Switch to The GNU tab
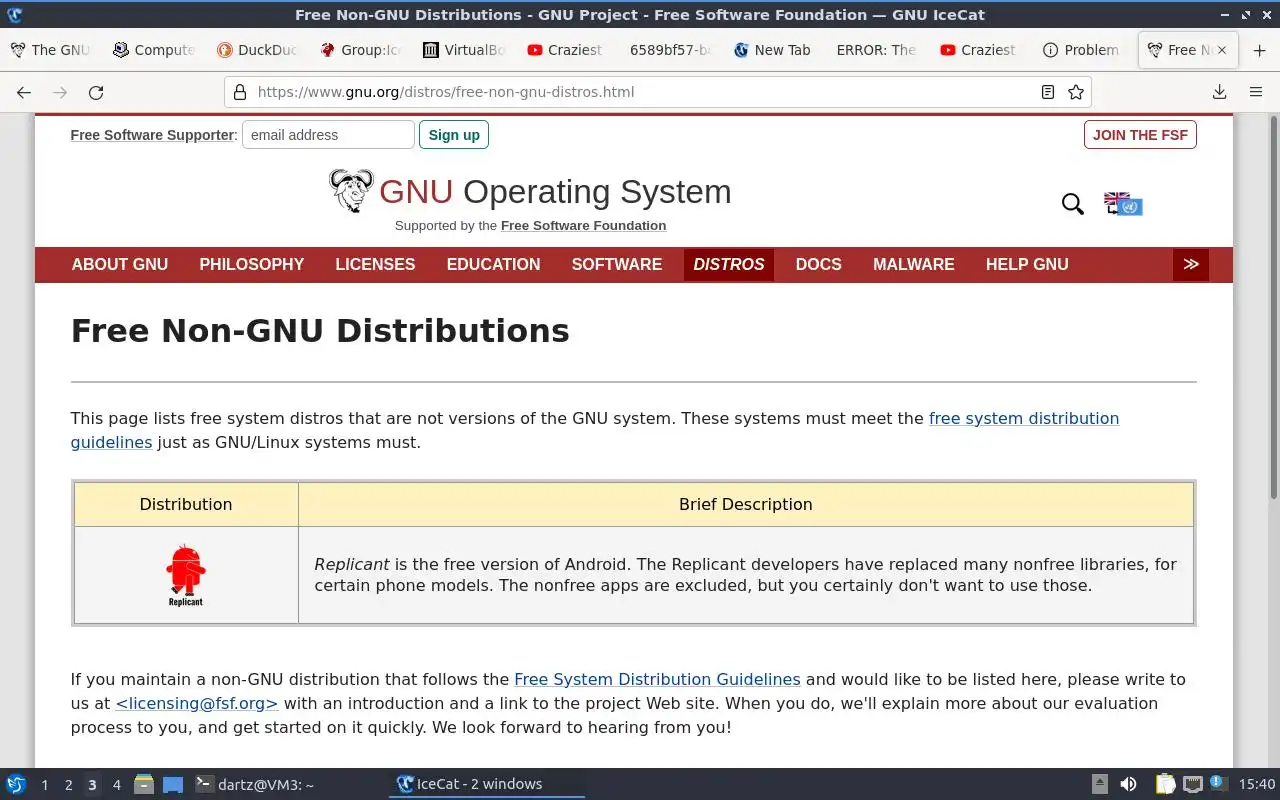Image resolution: width=1280 pixels, height=800 pixels. point(50,50)
